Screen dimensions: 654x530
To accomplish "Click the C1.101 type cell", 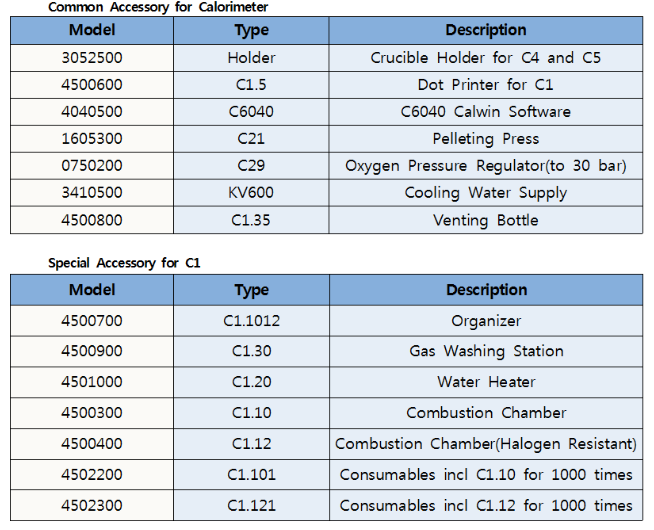I will 251,474.
